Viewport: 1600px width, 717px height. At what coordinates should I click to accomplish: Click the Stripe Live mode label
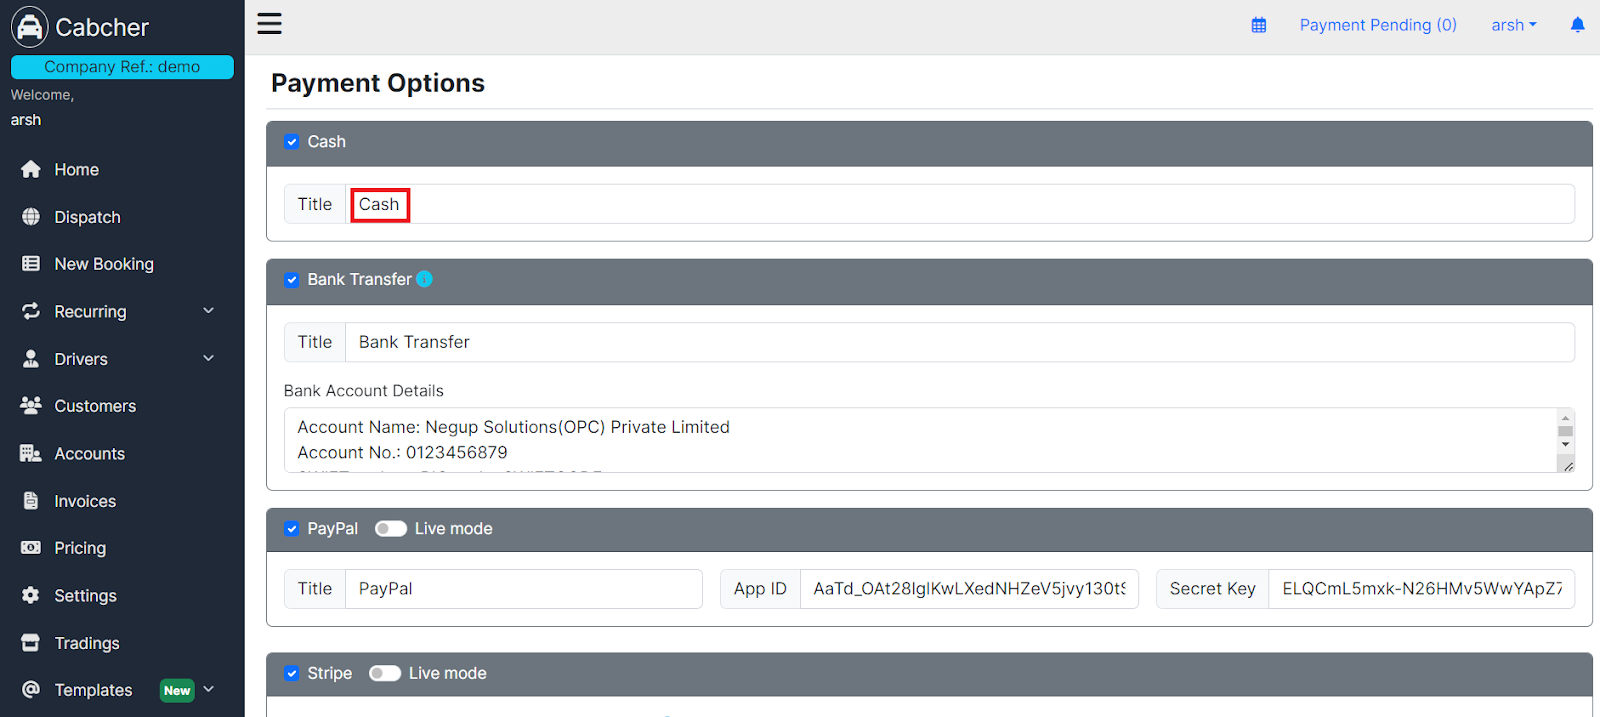point(448,674)
